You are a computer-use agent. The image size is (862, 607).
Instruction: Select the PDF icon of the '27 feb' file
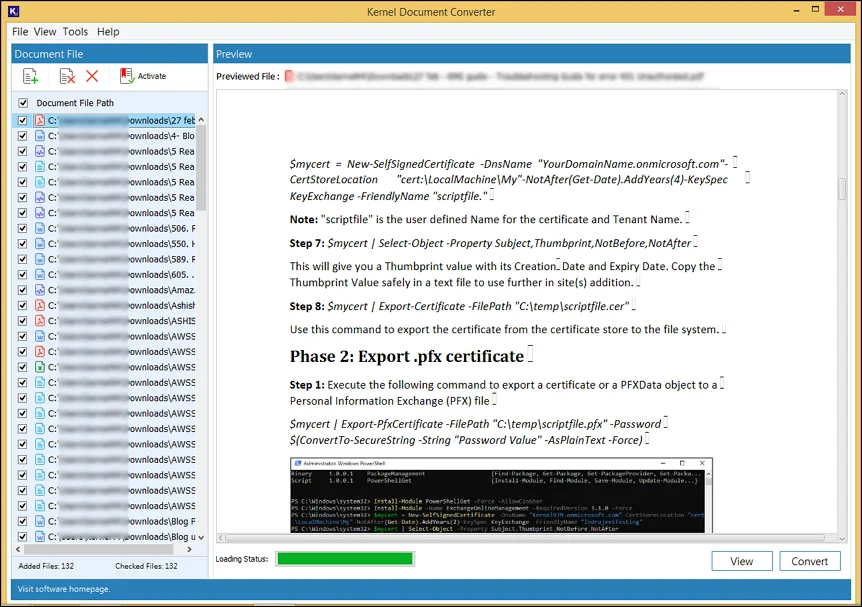pyautogui.click(x=40, y=120)
